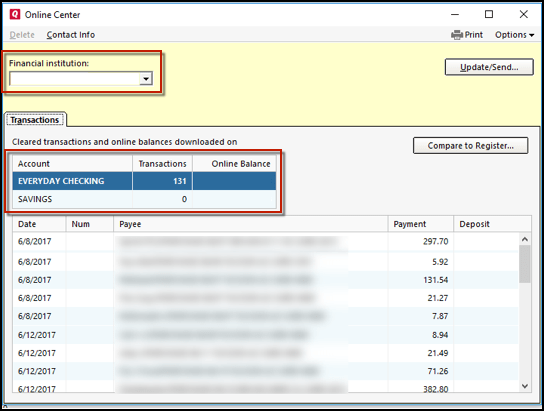This screenshot has width=544, height=411.
Task: Click the 131 transactions count cell
Action: pos(162,181)
